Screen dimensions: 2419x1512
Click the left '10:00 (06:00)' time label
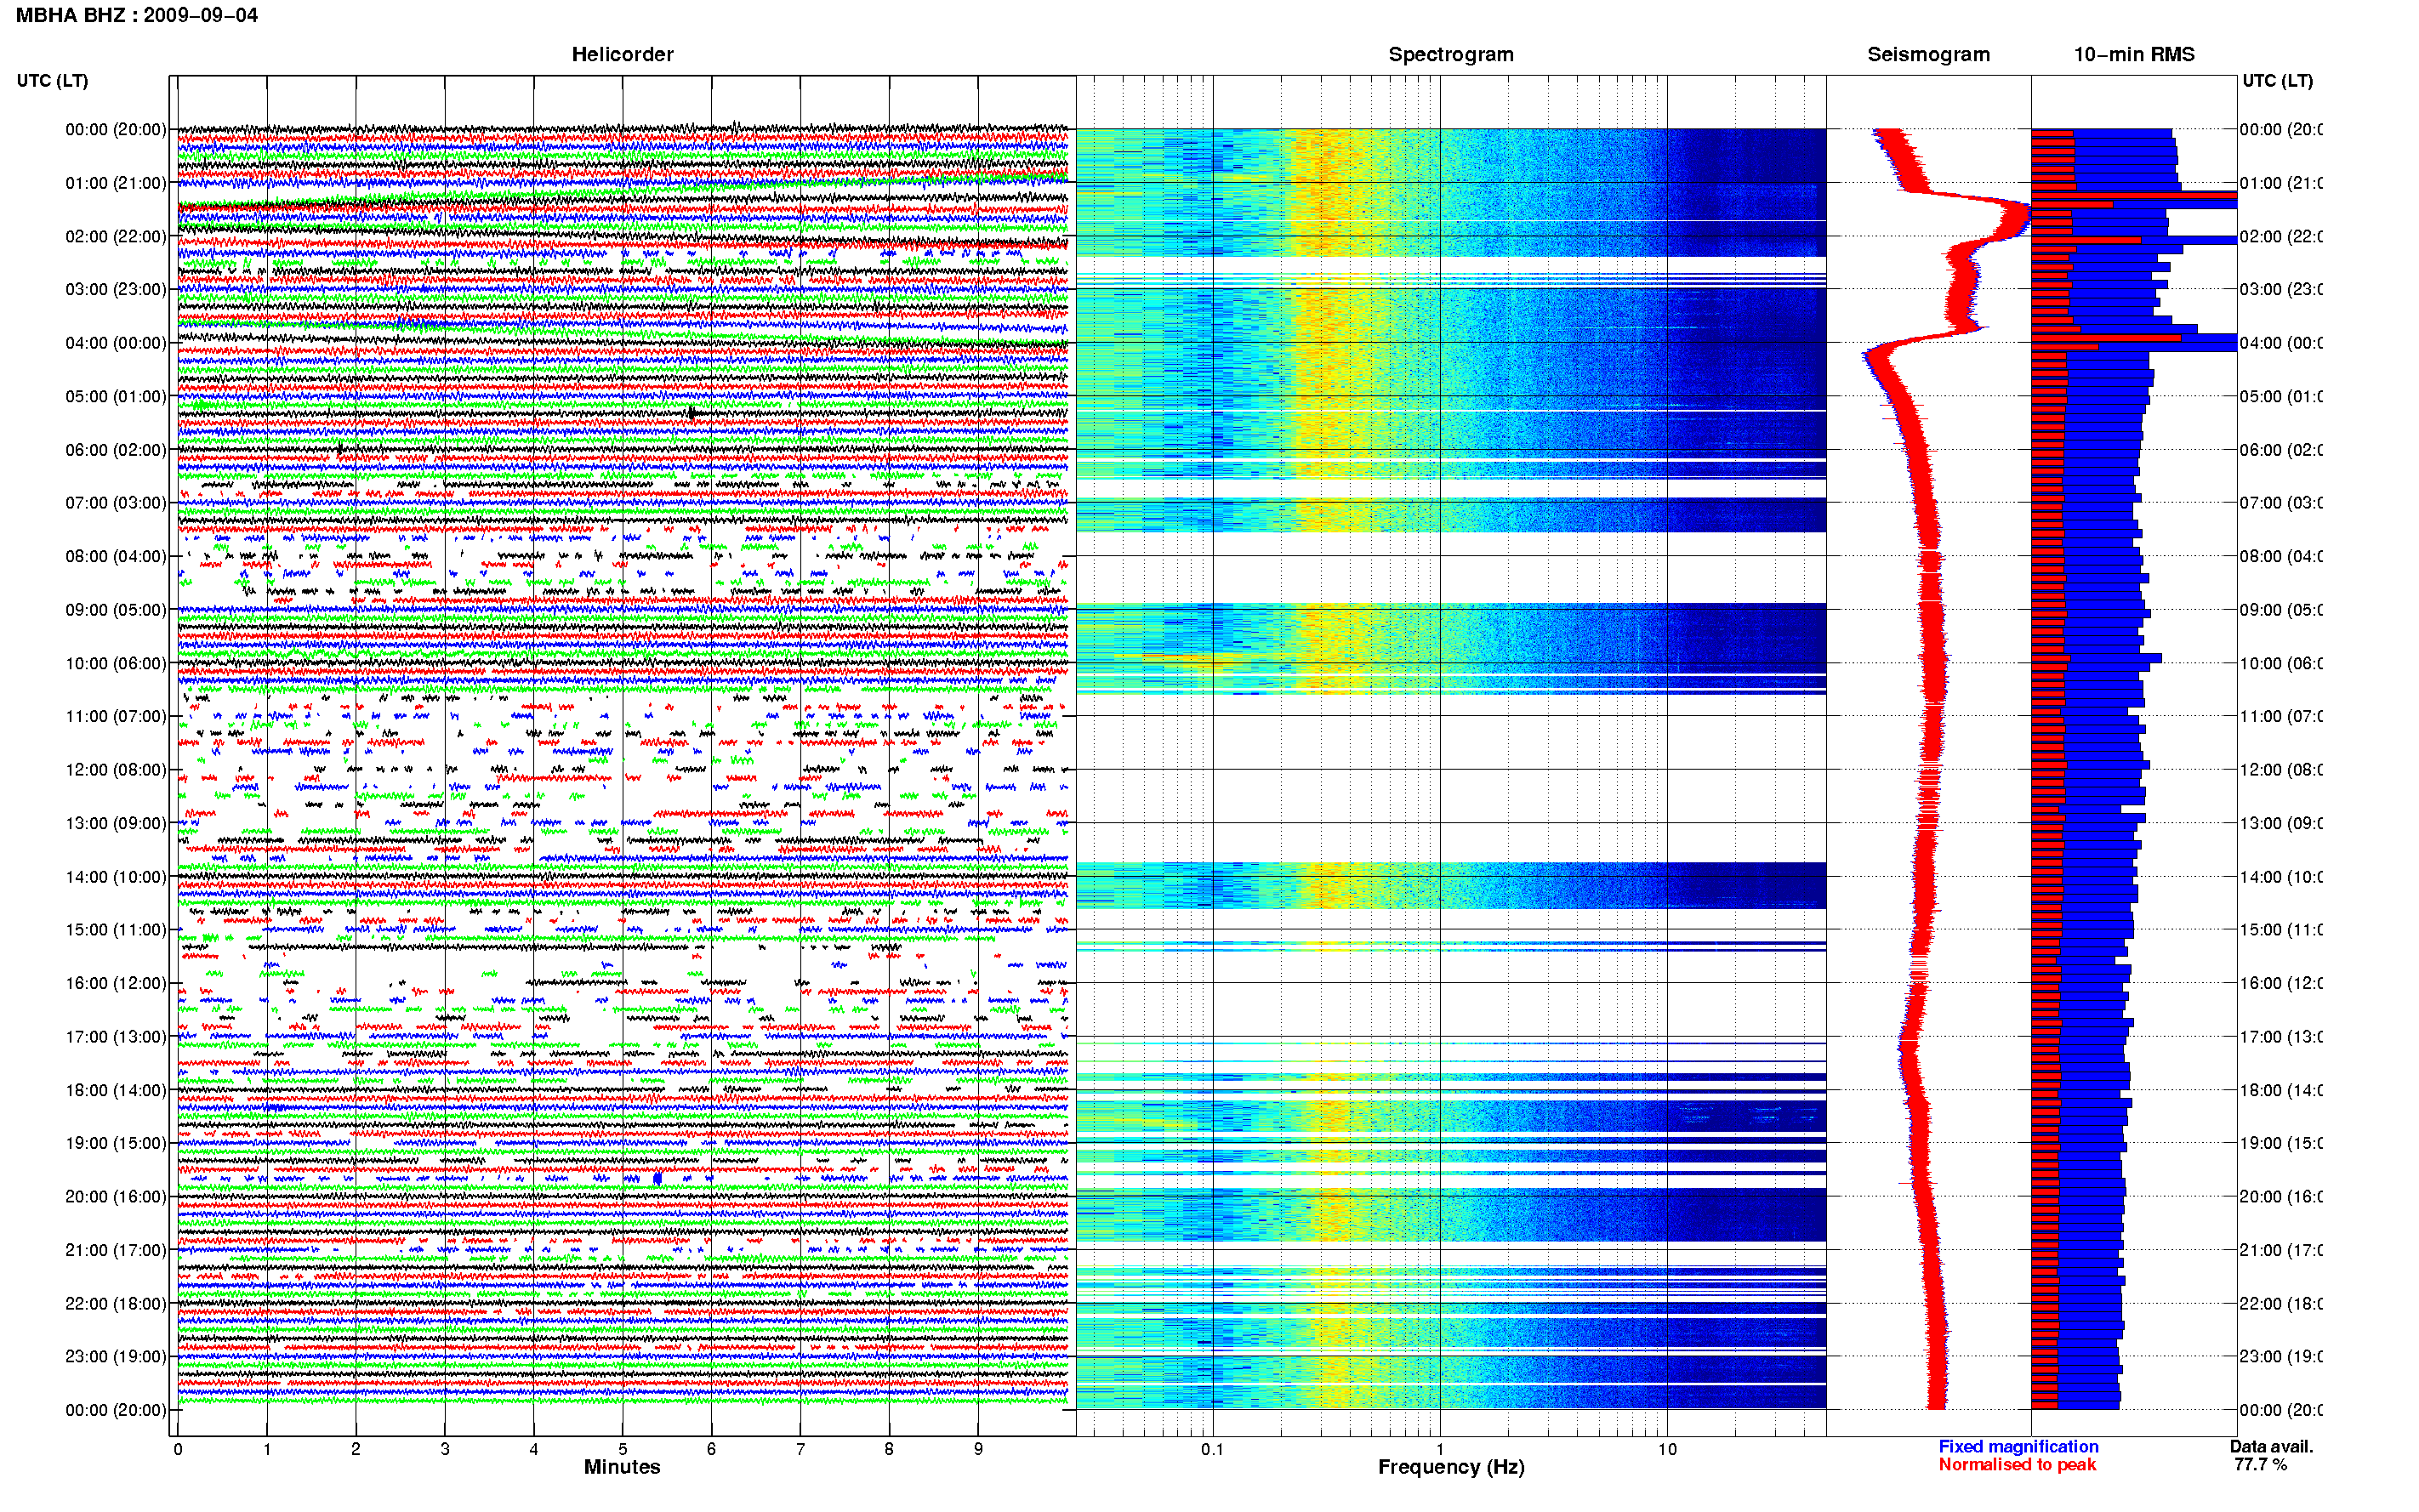pyautogui.click(x=115, y=663)
